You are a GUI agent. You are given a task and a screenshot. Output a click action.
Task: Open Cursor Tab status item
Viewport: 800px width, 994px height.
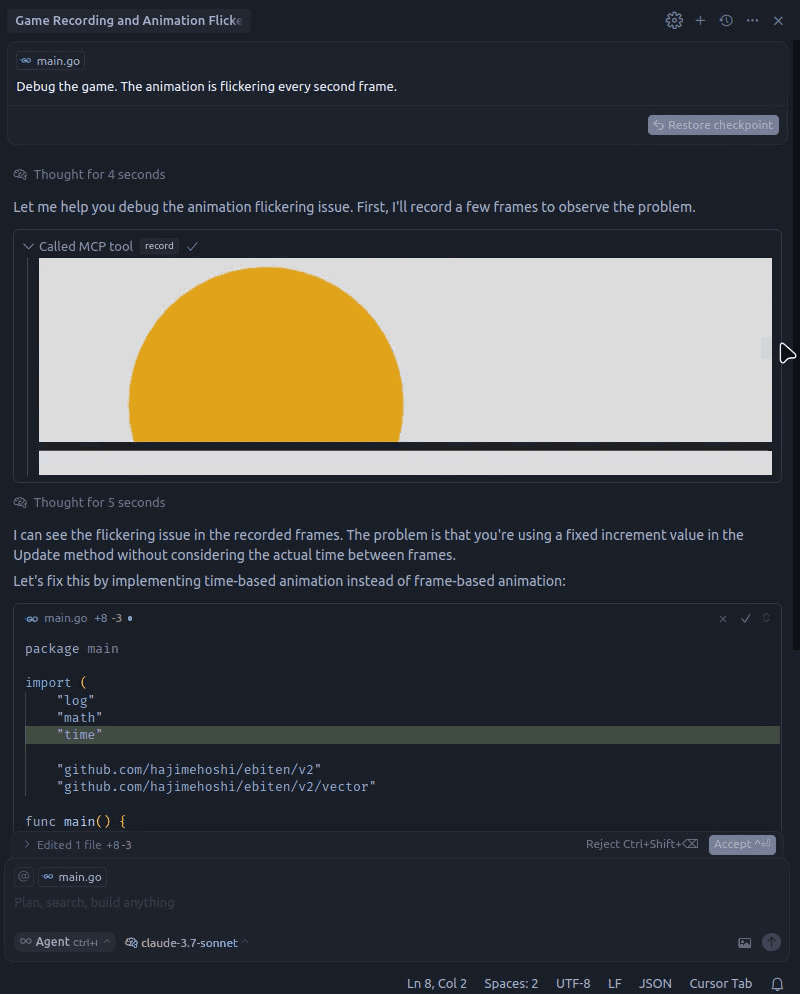pos(720,983)
